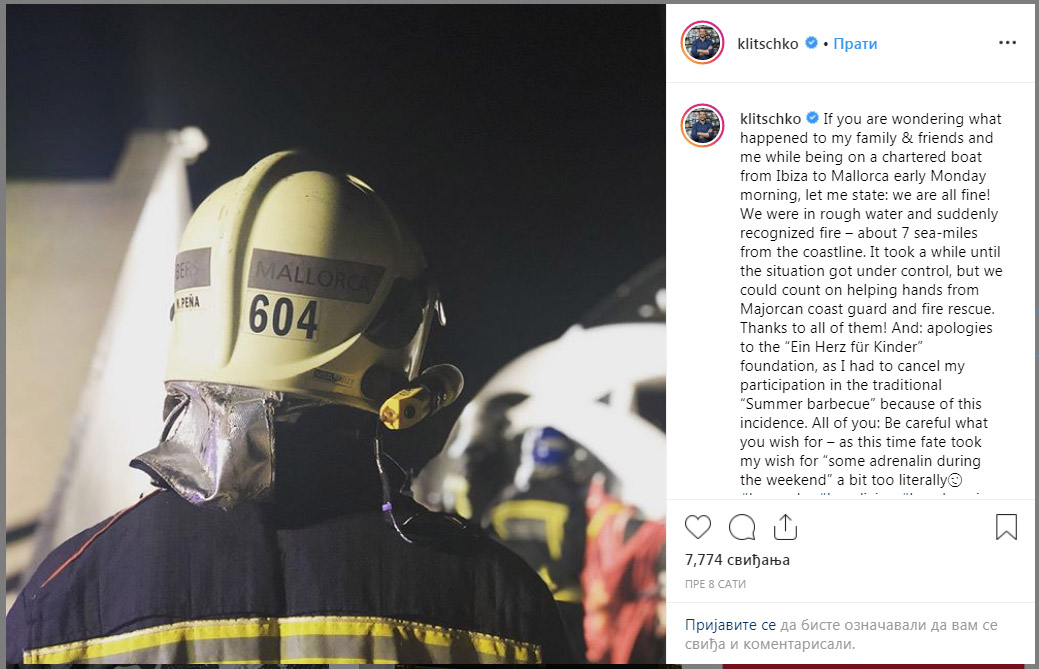This screenshot has width=1039, height=669.
Task: Open klitschko username in the post header
Action: pyautogui.click(x=768, y=44)
